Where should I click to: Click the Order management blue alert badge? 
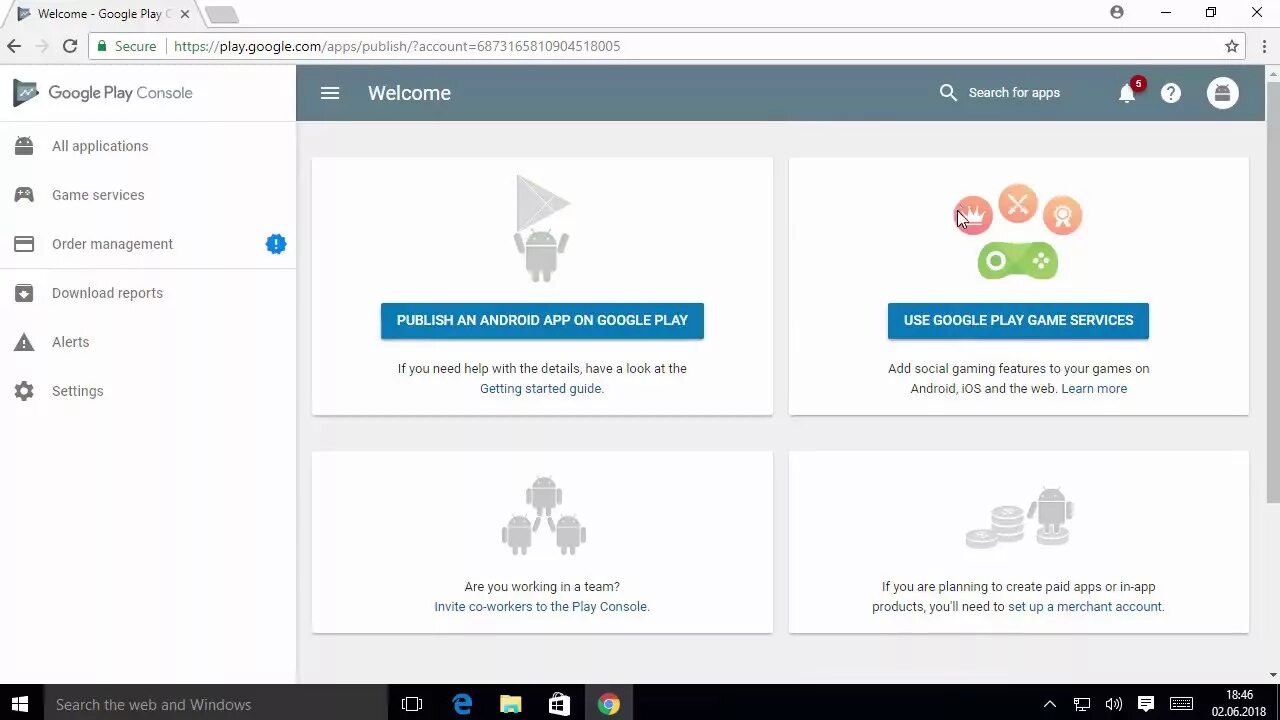click(276, 244)
